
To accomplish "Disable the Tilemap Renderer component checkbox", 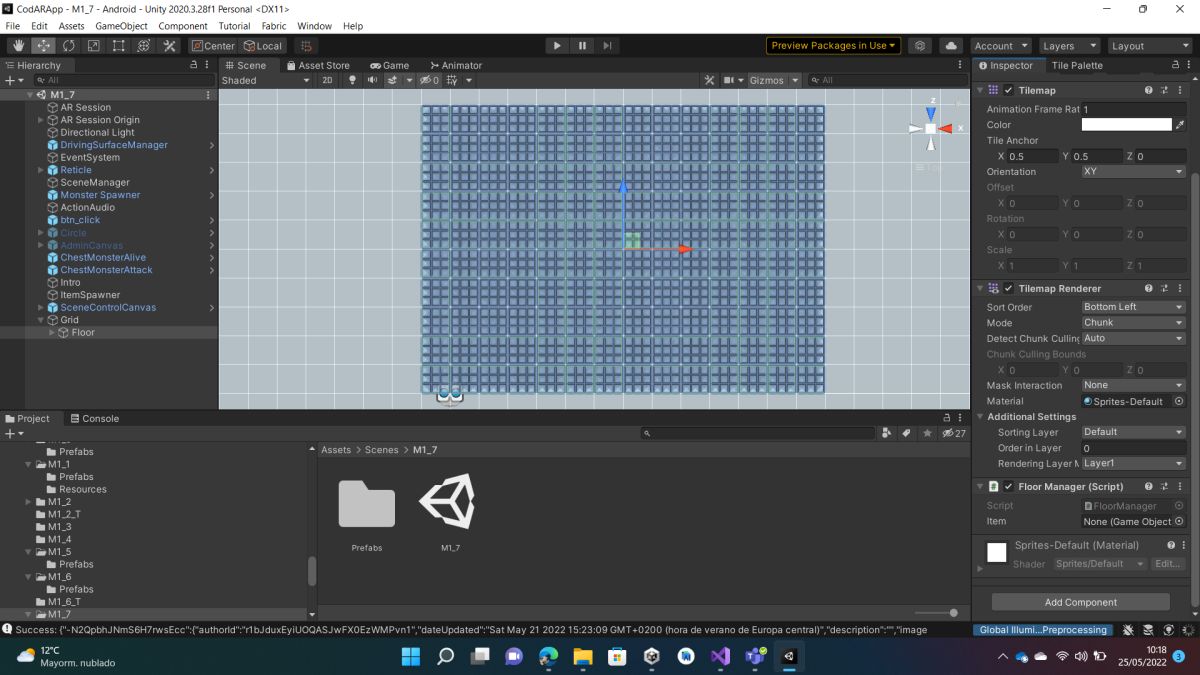I will (x=1008, y=288).
